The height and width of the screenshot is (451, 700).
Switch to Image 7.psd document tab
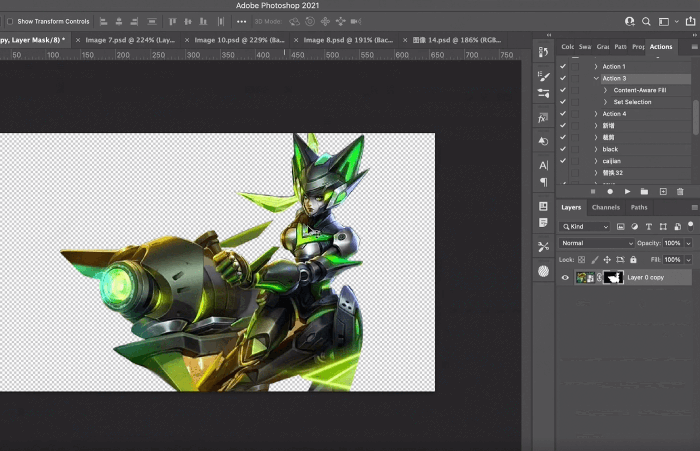pyautogui.click(x=130, y=40)
